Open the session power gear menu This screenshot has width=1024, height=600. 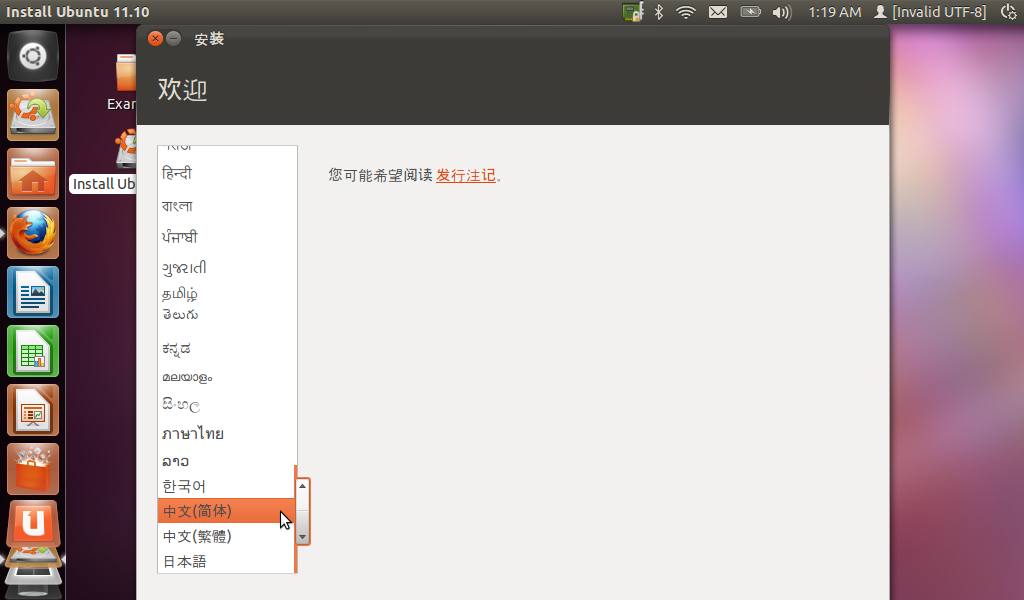pyautogui.click(x=1009, y=12)
